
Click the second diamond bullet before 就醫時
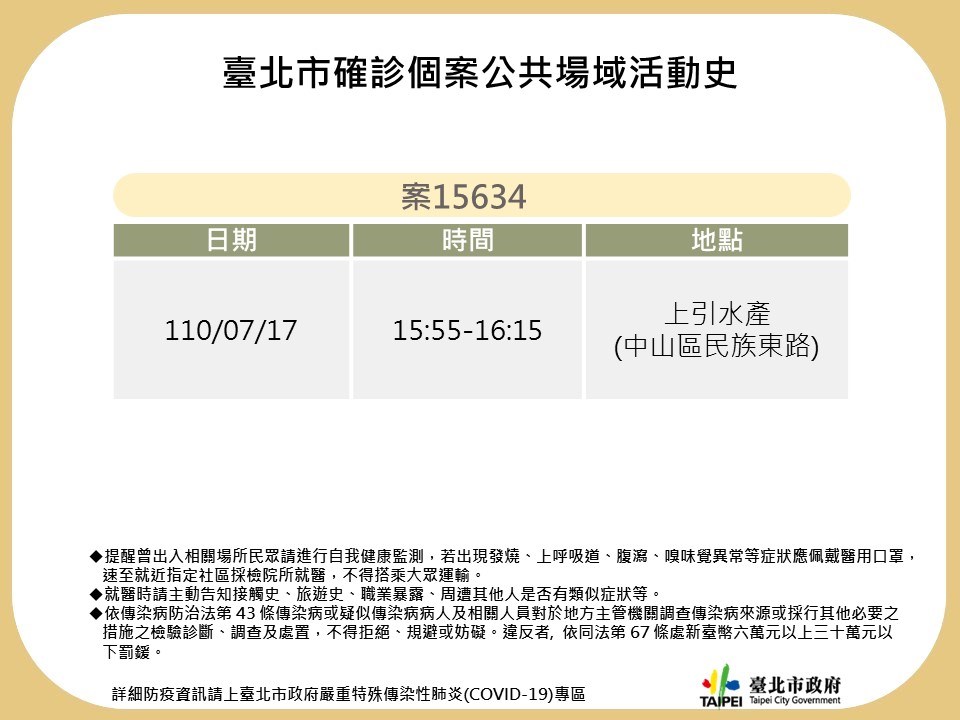(x=95, y=594)
